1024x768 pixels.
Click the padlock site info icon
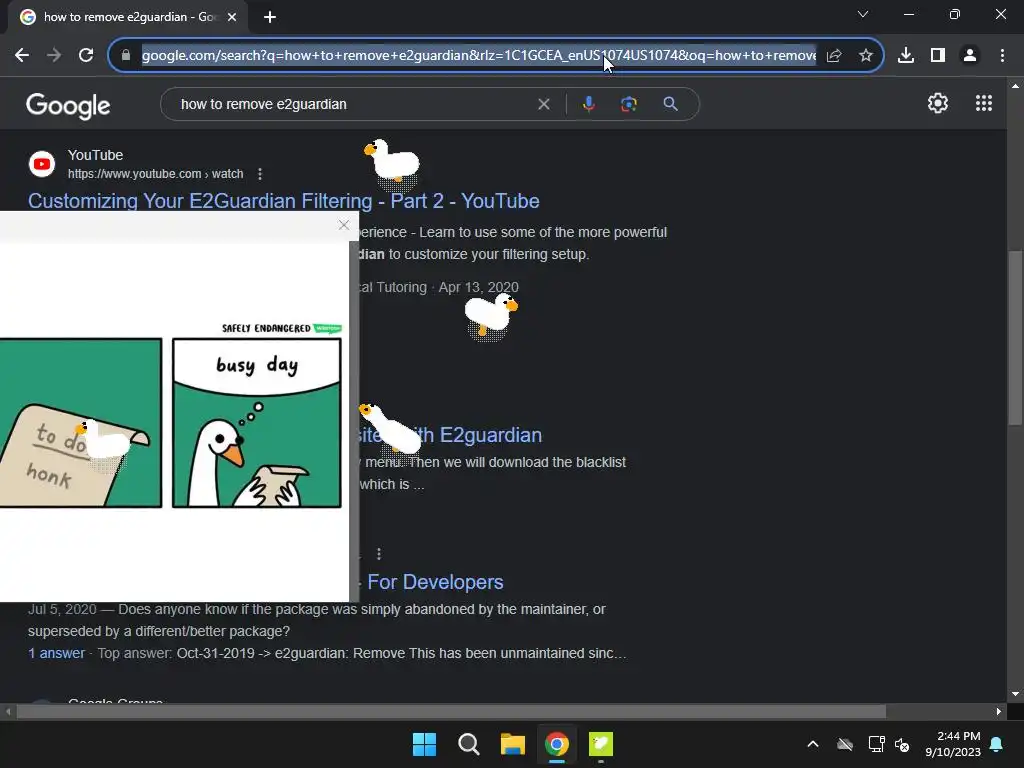tap(125, 56)
